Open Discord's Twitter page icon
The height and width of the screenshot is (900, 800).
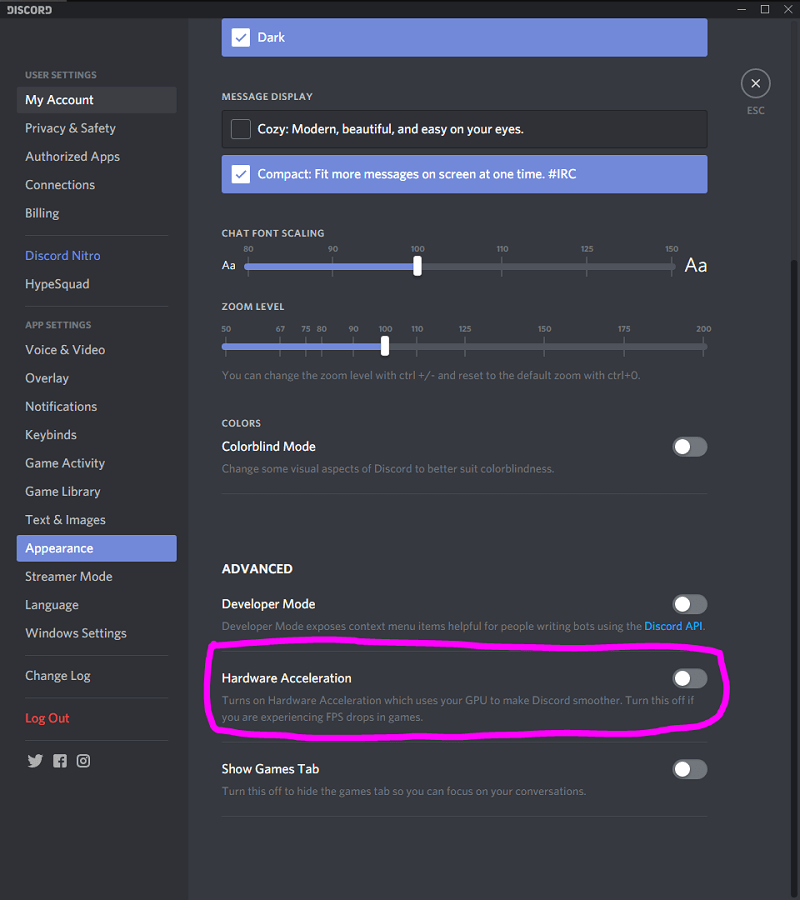point(35,761)
